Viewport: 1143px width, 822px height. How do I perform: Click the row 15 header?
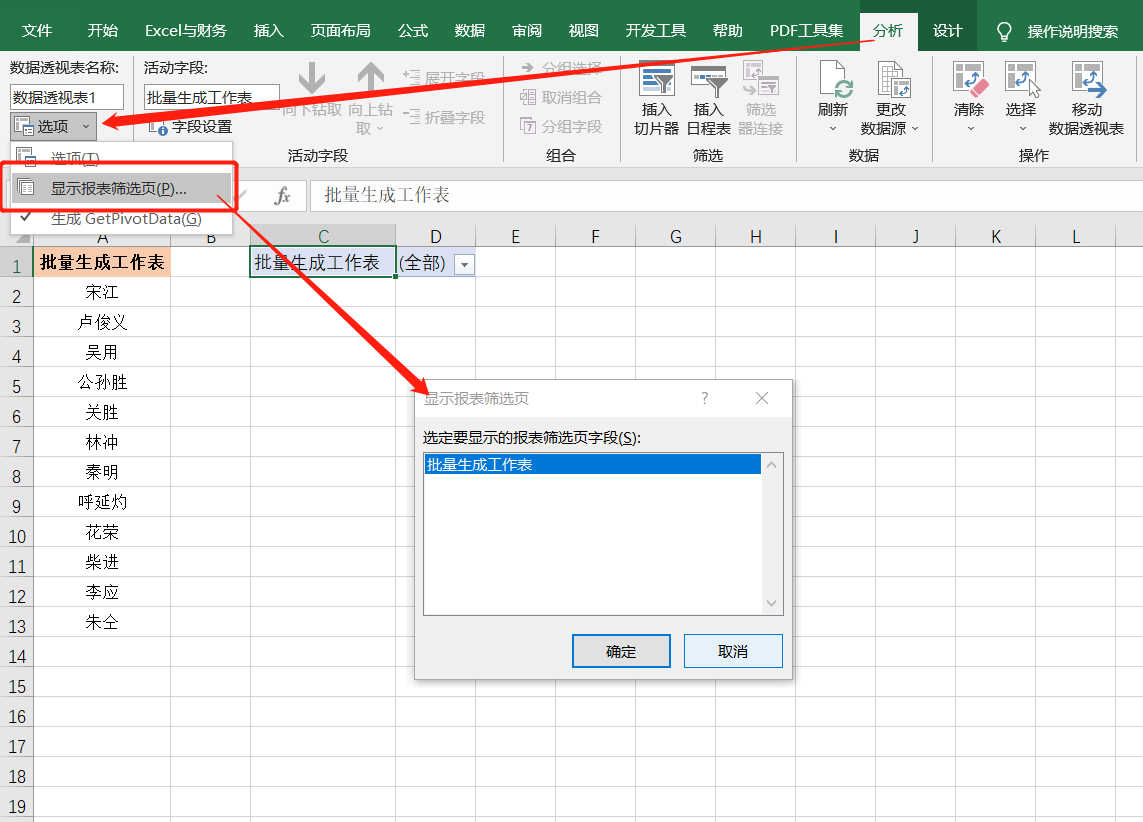pyautogui.click(x=17, y=686)
